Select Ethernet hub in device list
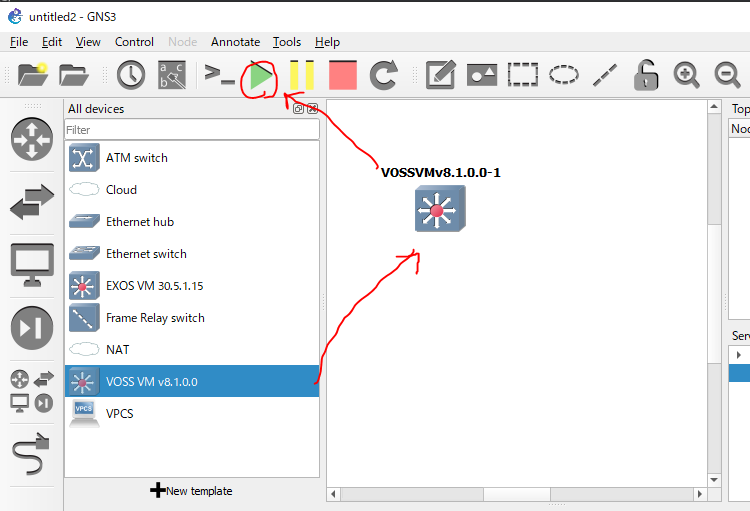This screenshot has width=750, height=511. pos(192,222)
